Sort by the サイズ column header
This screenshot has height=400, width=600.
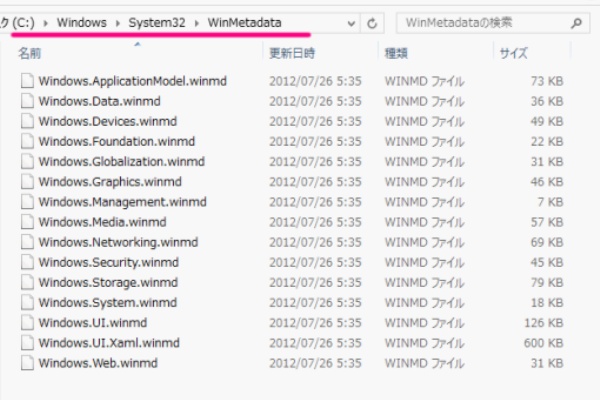tap(514, 53)
